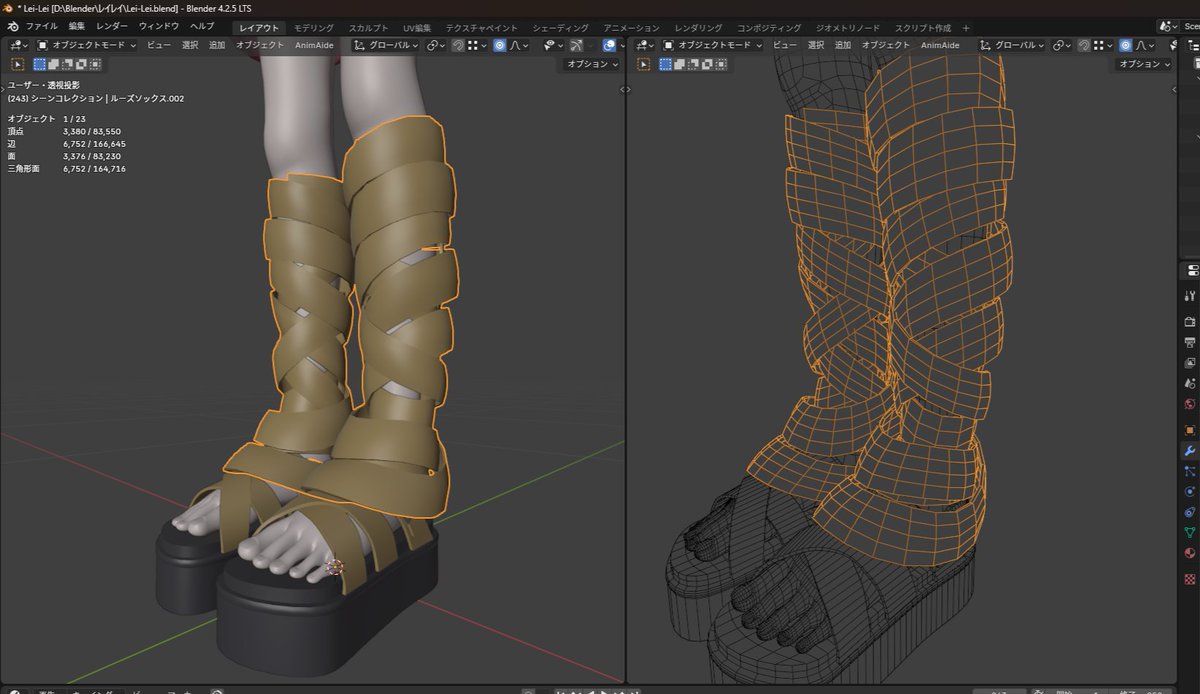Screen dimensions: 1200x694
Task: Click the 頂点 3,380 / 83,550 statistic
Action: (64, 131)
